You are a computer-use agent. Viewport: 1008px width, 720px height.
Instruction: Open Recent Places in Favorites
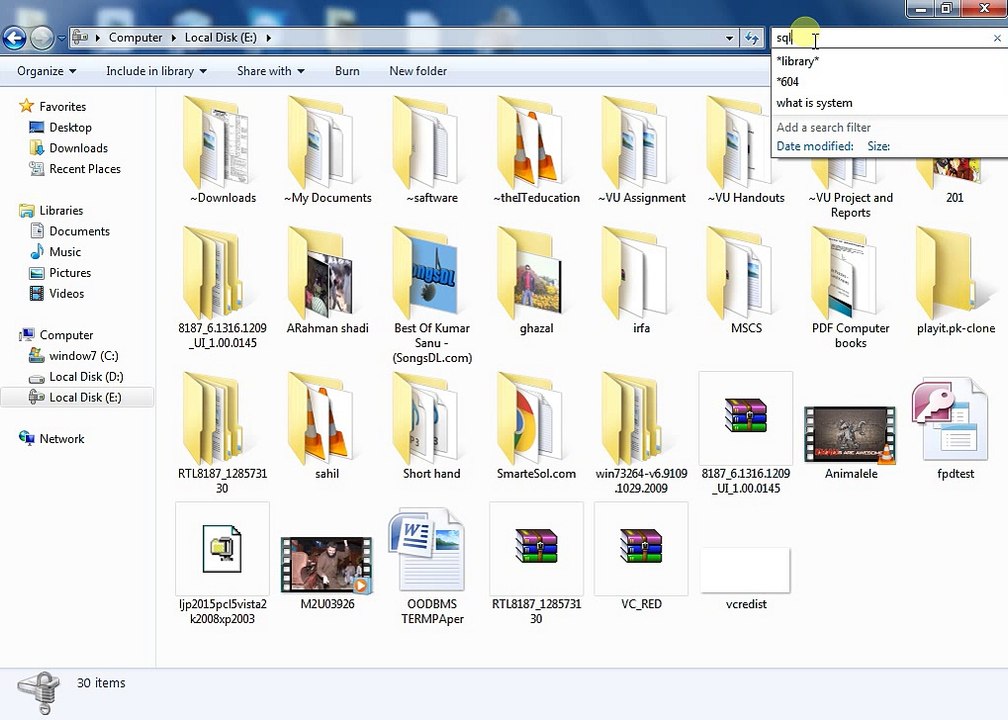coord(75,168)
